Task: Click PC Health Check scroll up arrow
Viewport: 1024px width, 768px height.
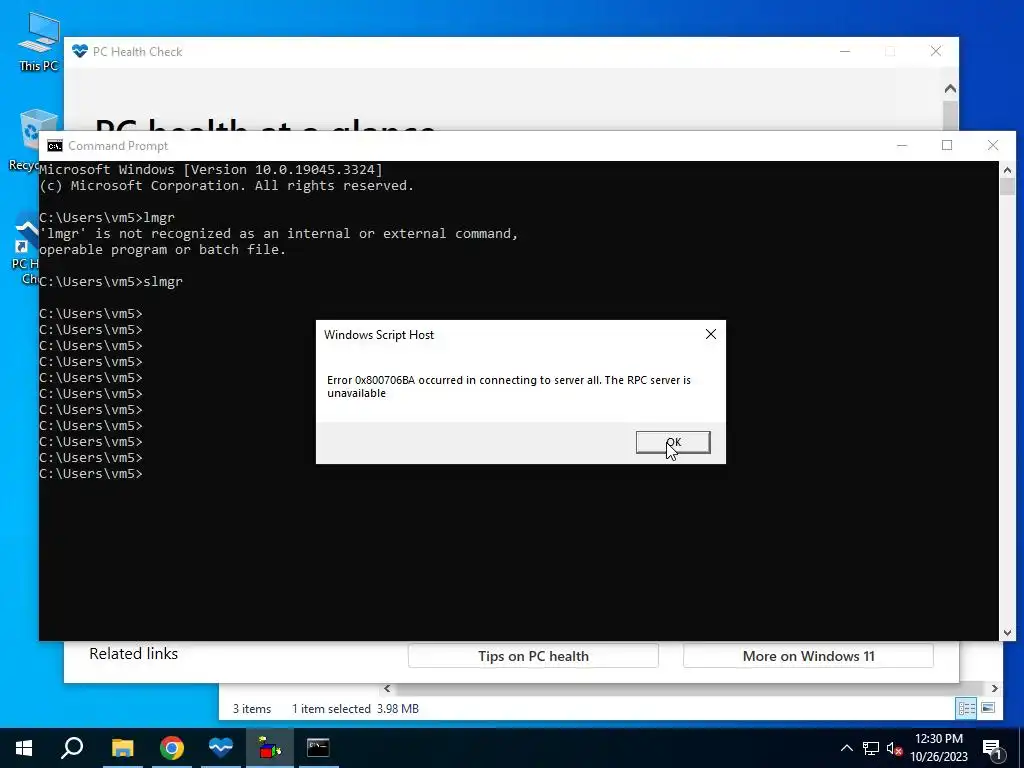Action: point(951,88)
